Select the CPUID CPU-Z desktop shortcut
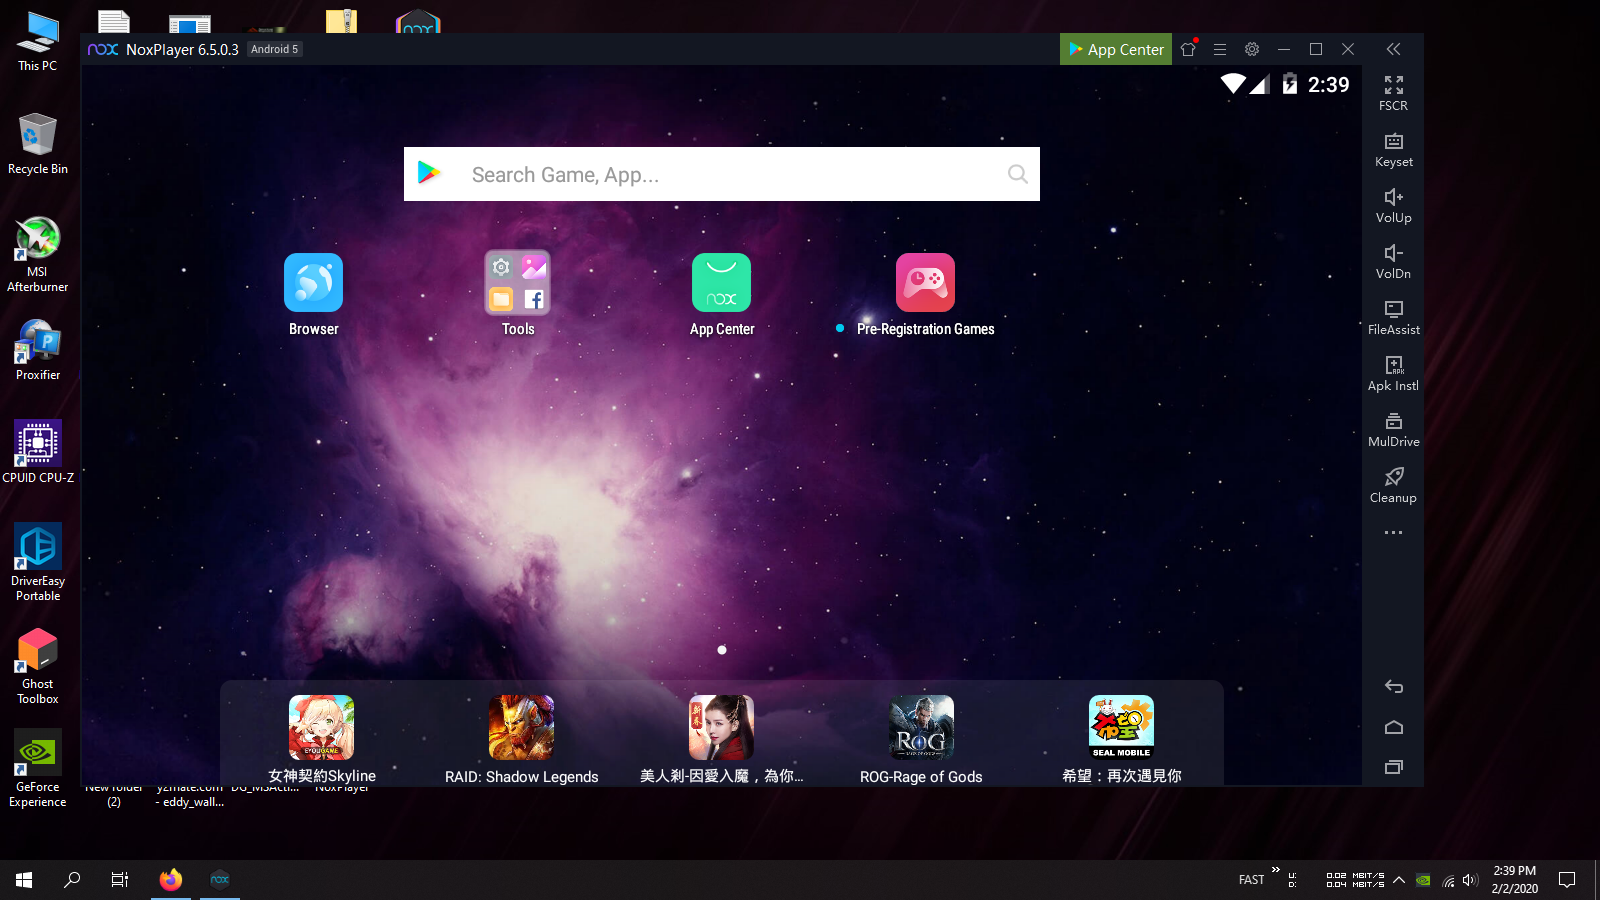Viewport: 1600px width, 900px height. pyautogui.click(x=38, y=452)
